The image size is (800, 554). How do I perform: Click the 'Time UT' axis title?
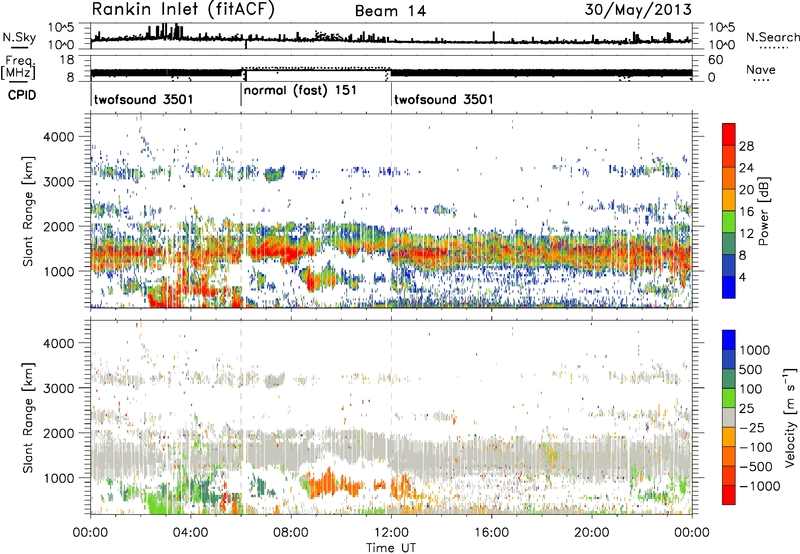pos(391,547)
